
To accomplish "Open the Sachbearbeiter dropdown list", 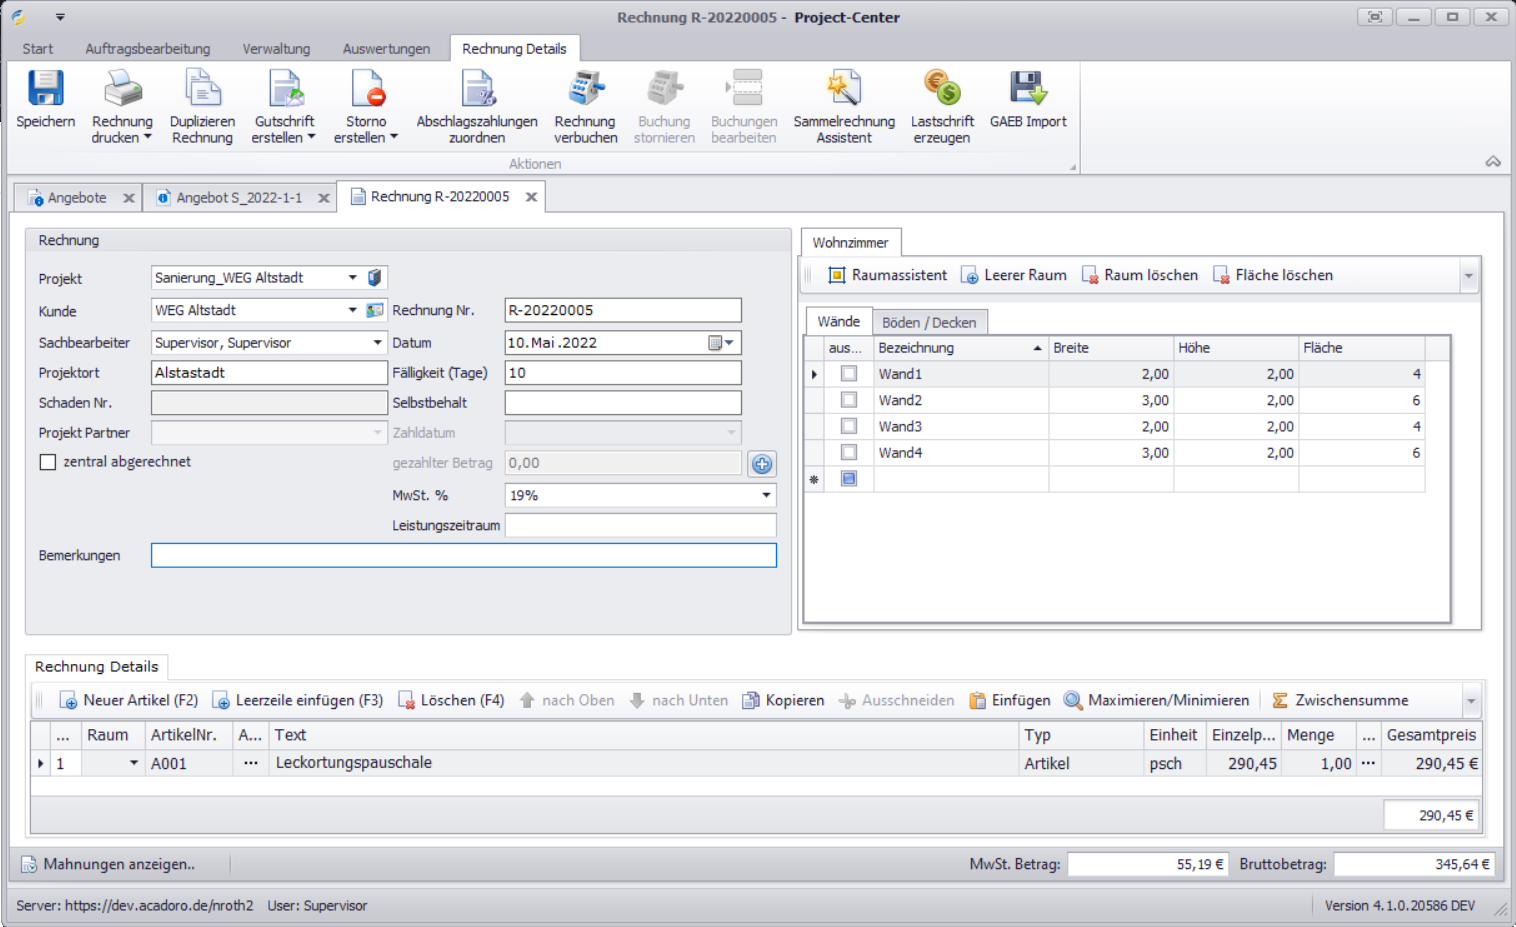I will (377, 343).
